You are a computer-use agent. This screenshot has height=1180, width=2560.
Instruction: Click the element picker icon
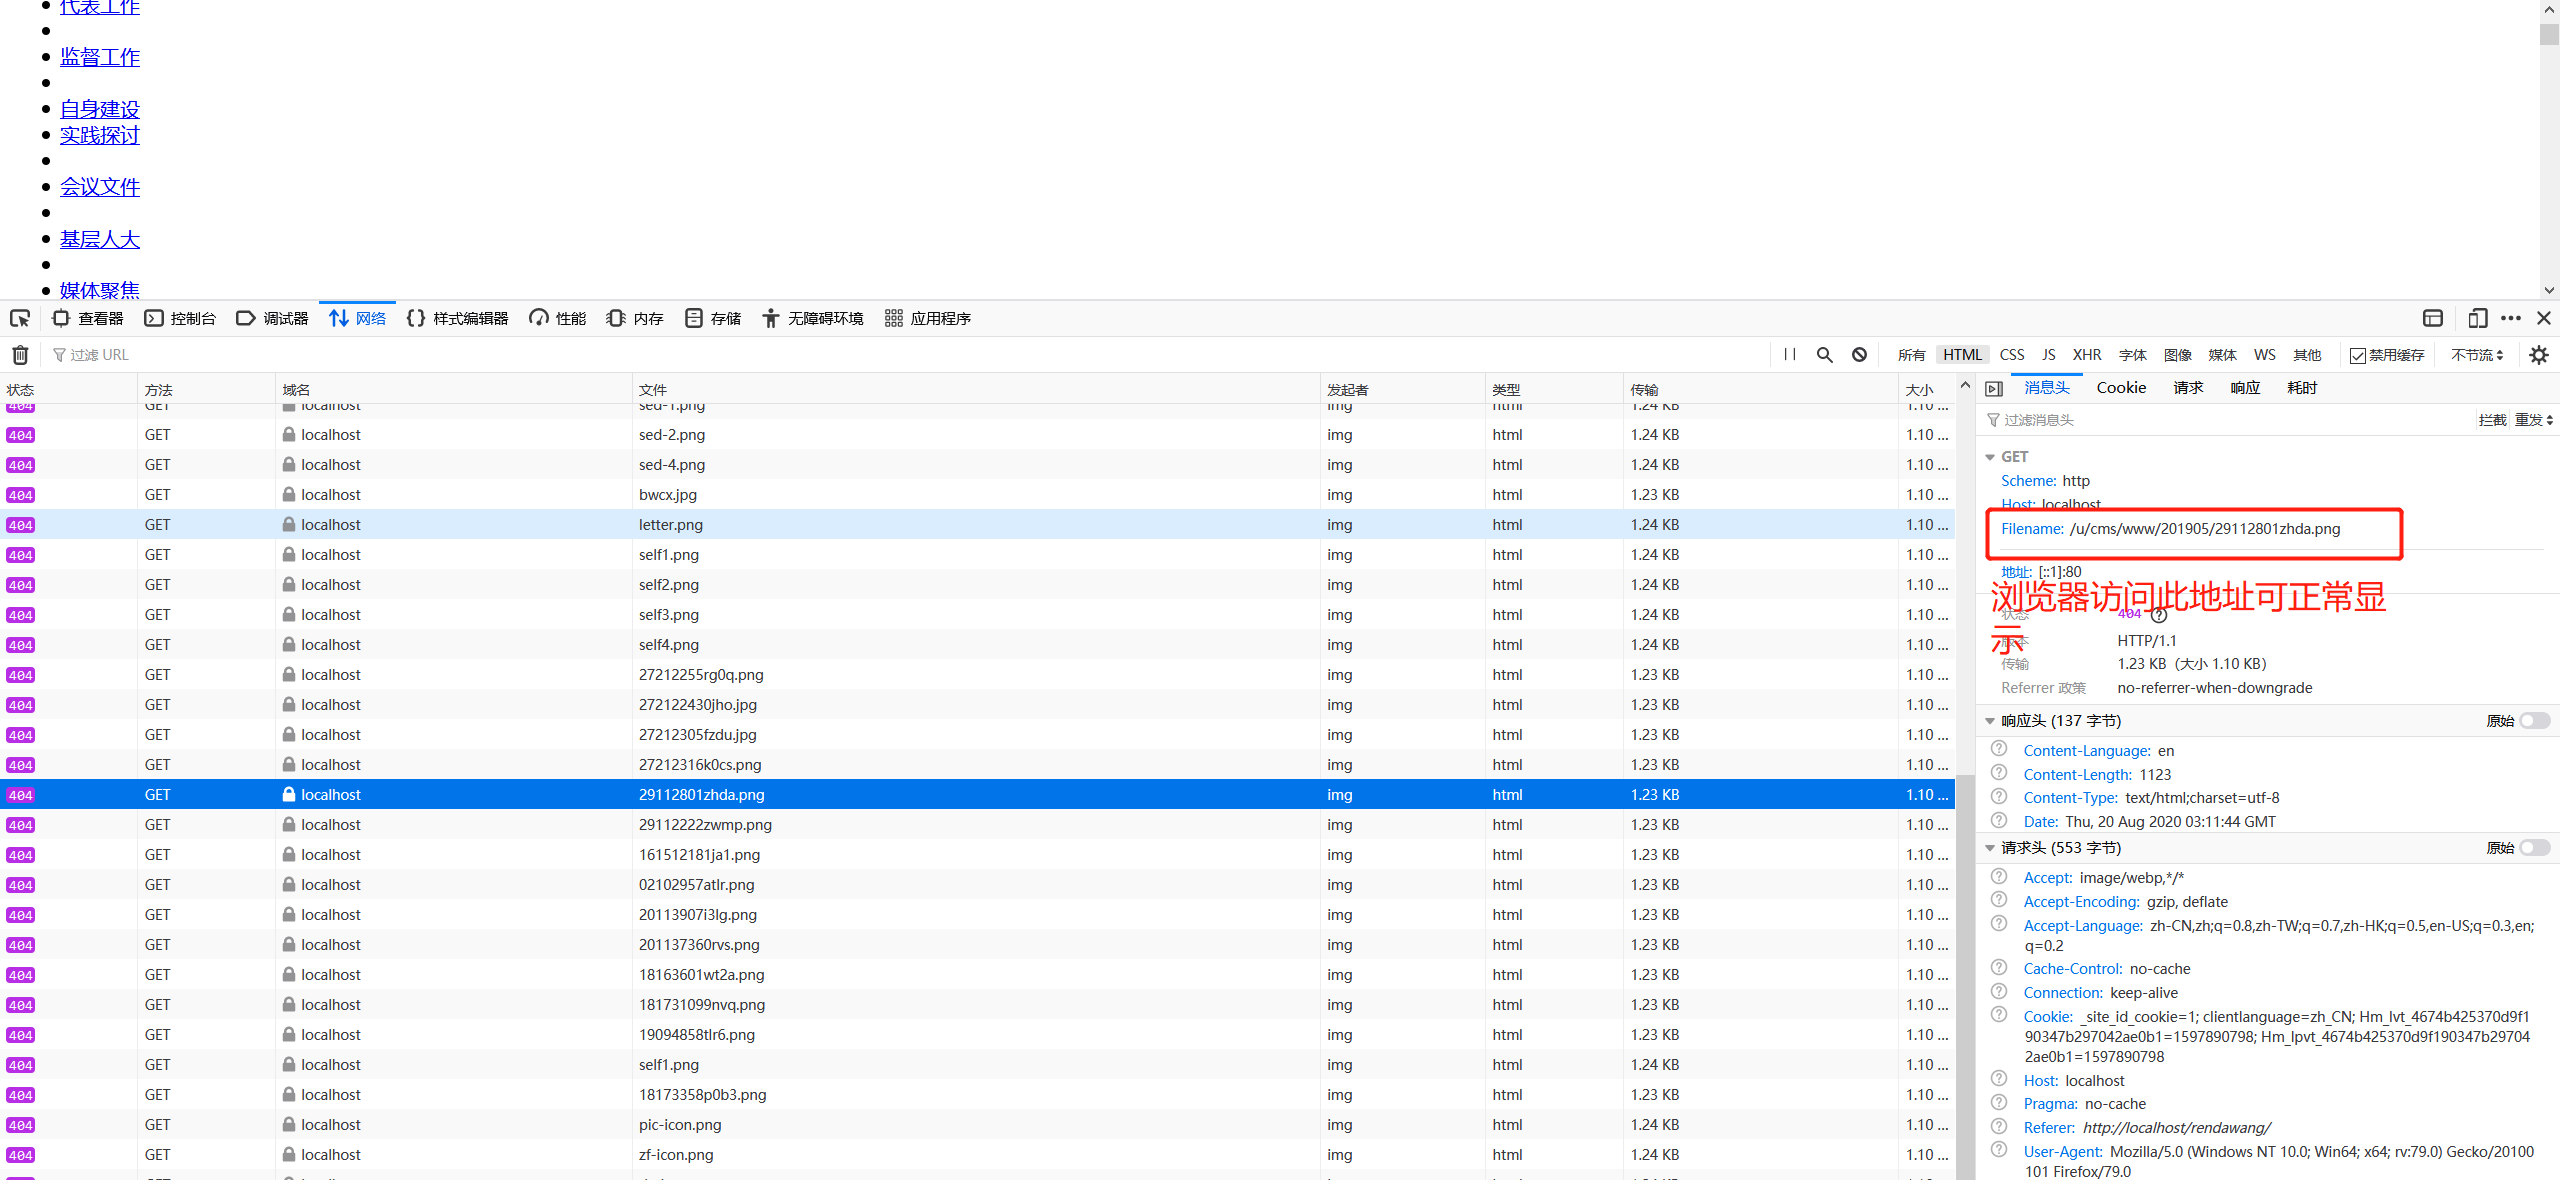[20, 318]
